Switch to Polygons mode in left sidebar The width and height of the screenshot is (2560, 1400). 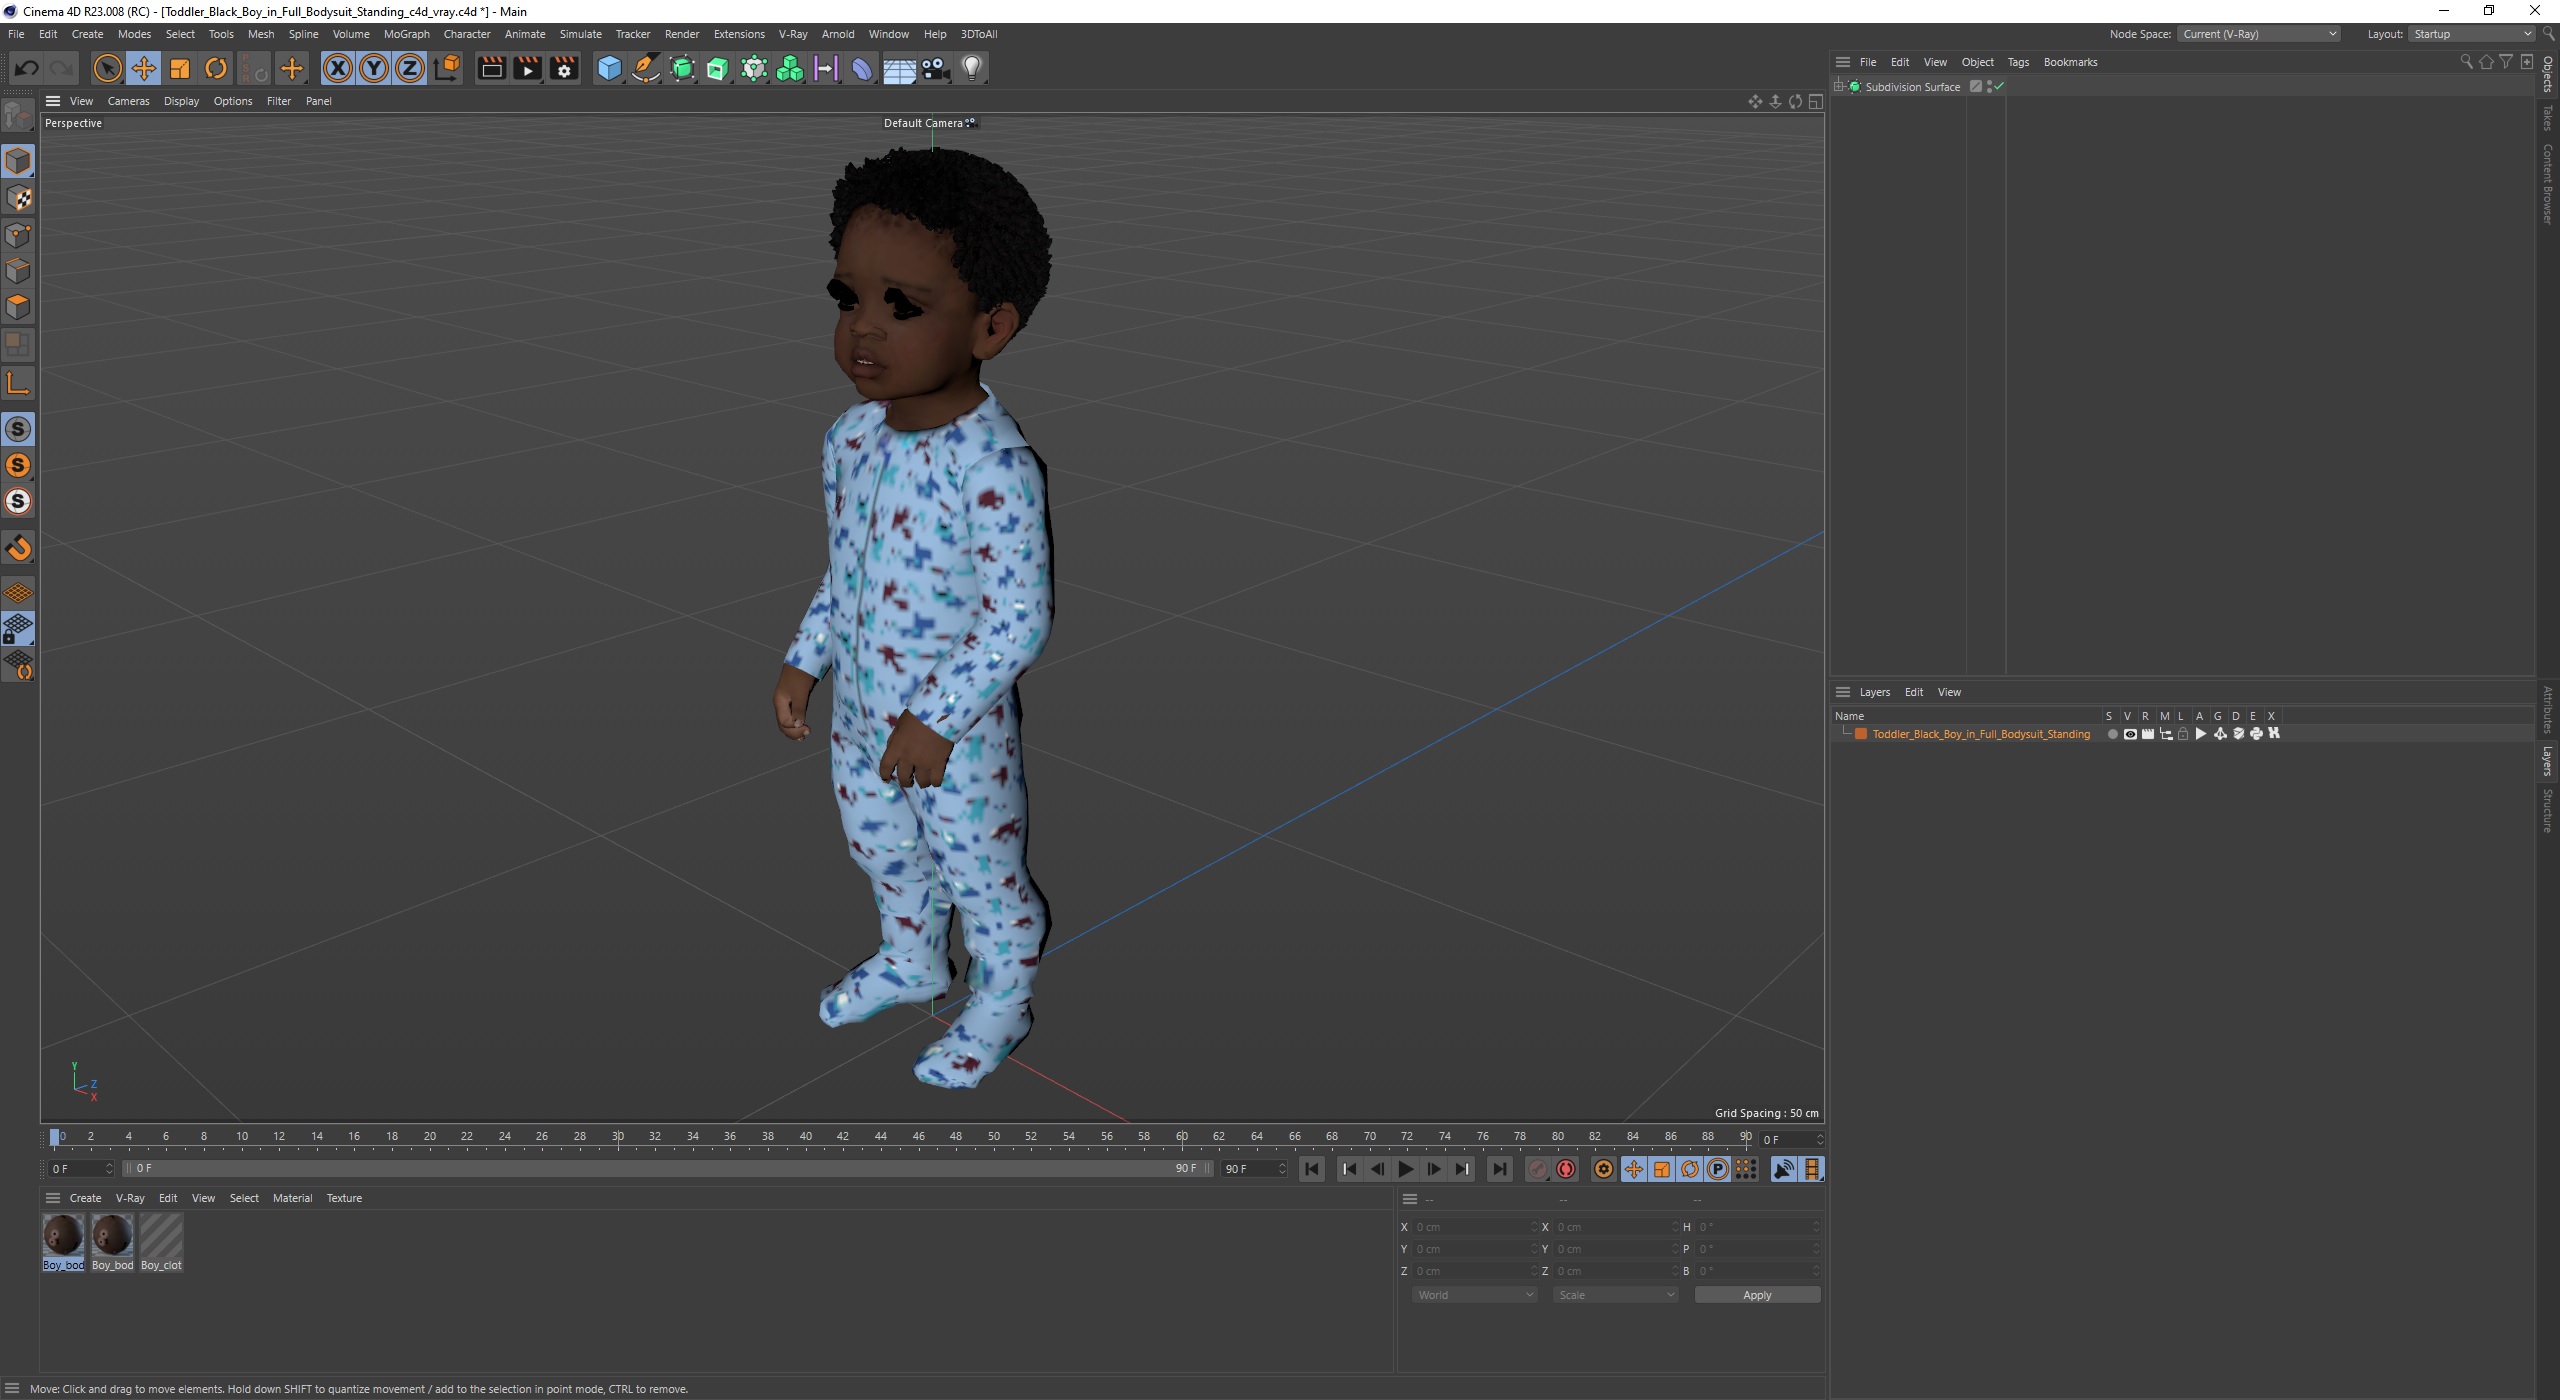click(18, 307)
